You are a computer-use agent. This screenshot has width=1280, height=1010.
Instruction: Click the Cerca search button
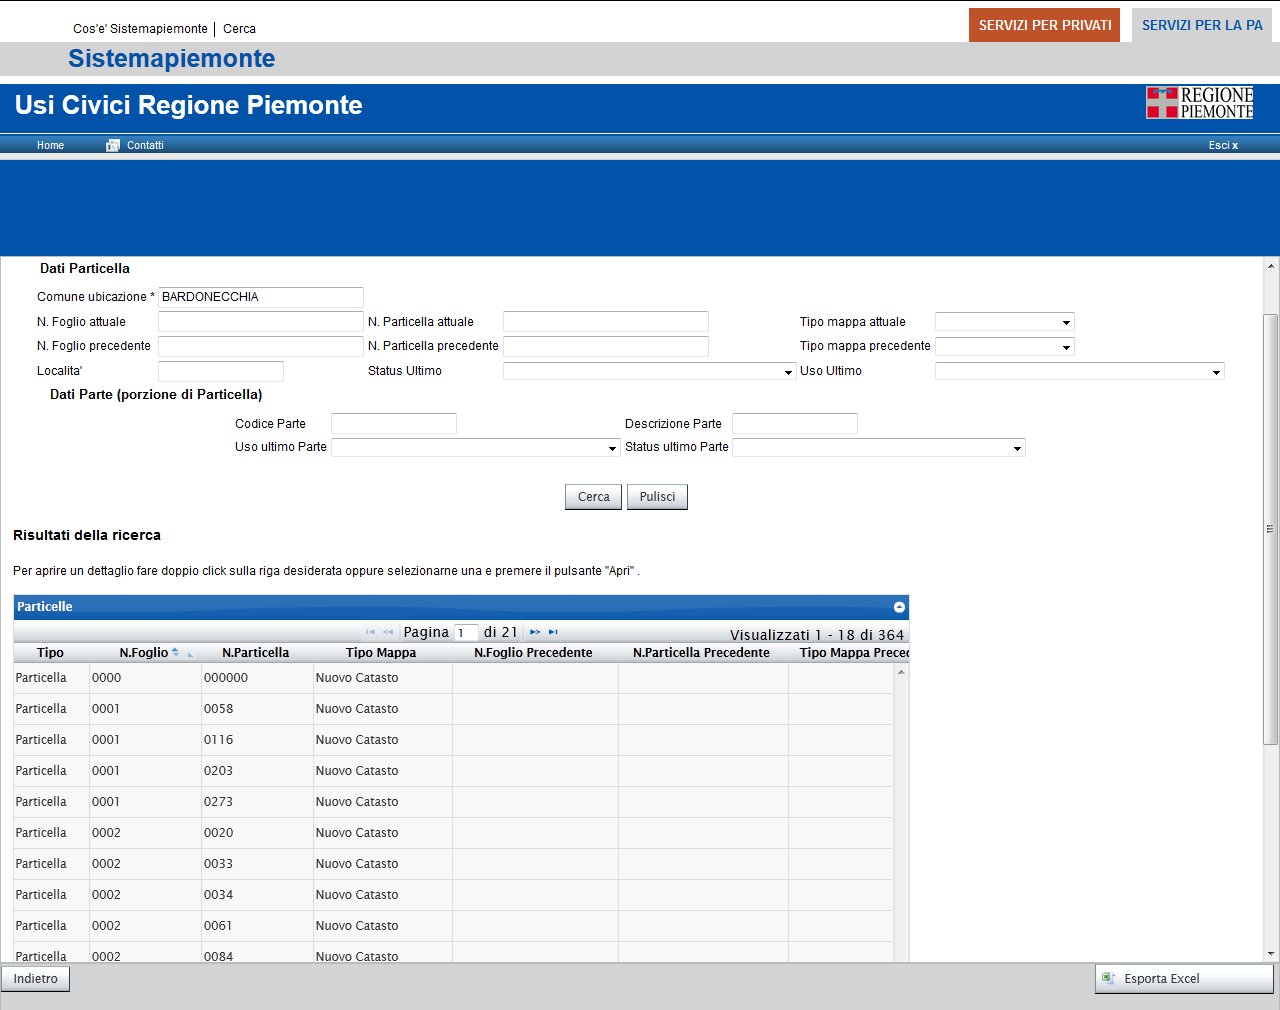[593, 497]
